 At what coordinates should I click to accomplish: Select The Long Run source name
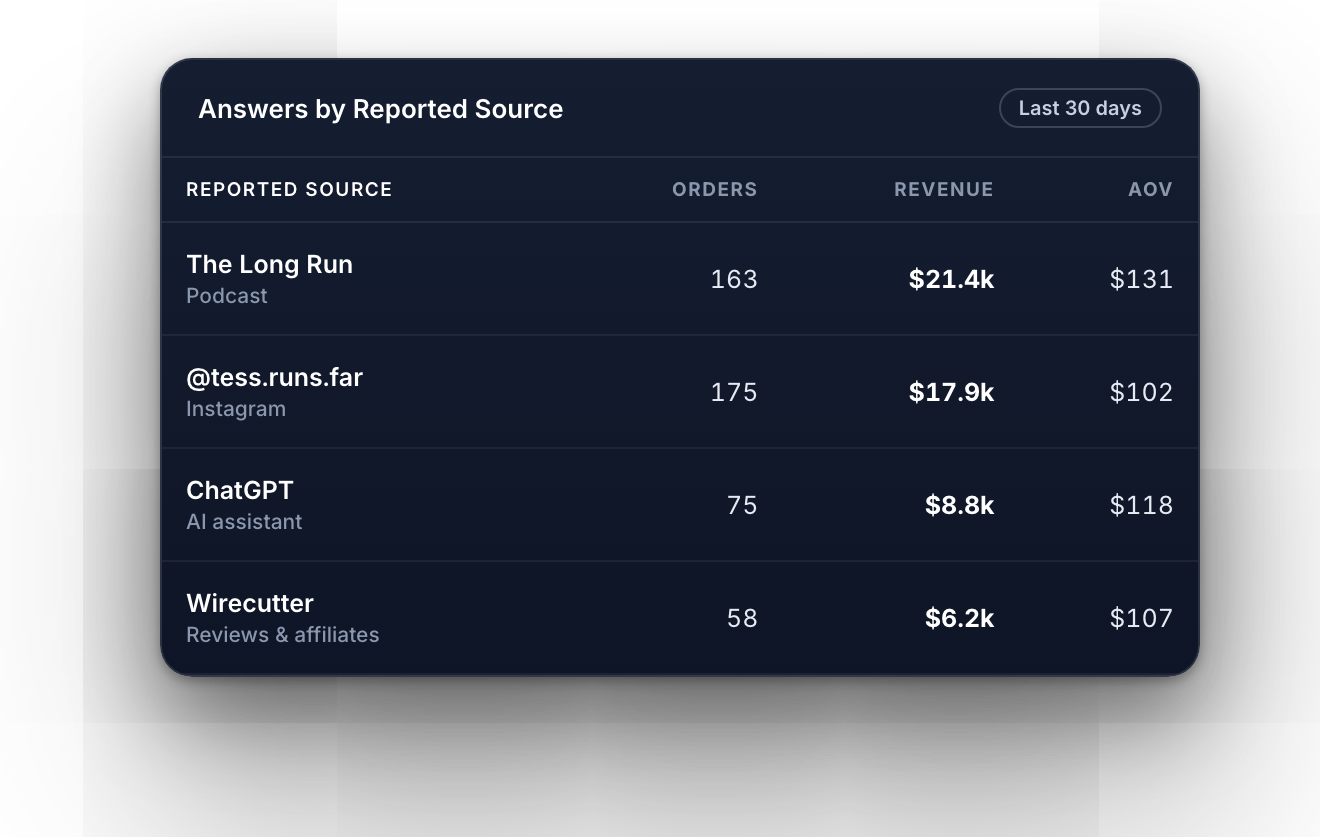269,264
